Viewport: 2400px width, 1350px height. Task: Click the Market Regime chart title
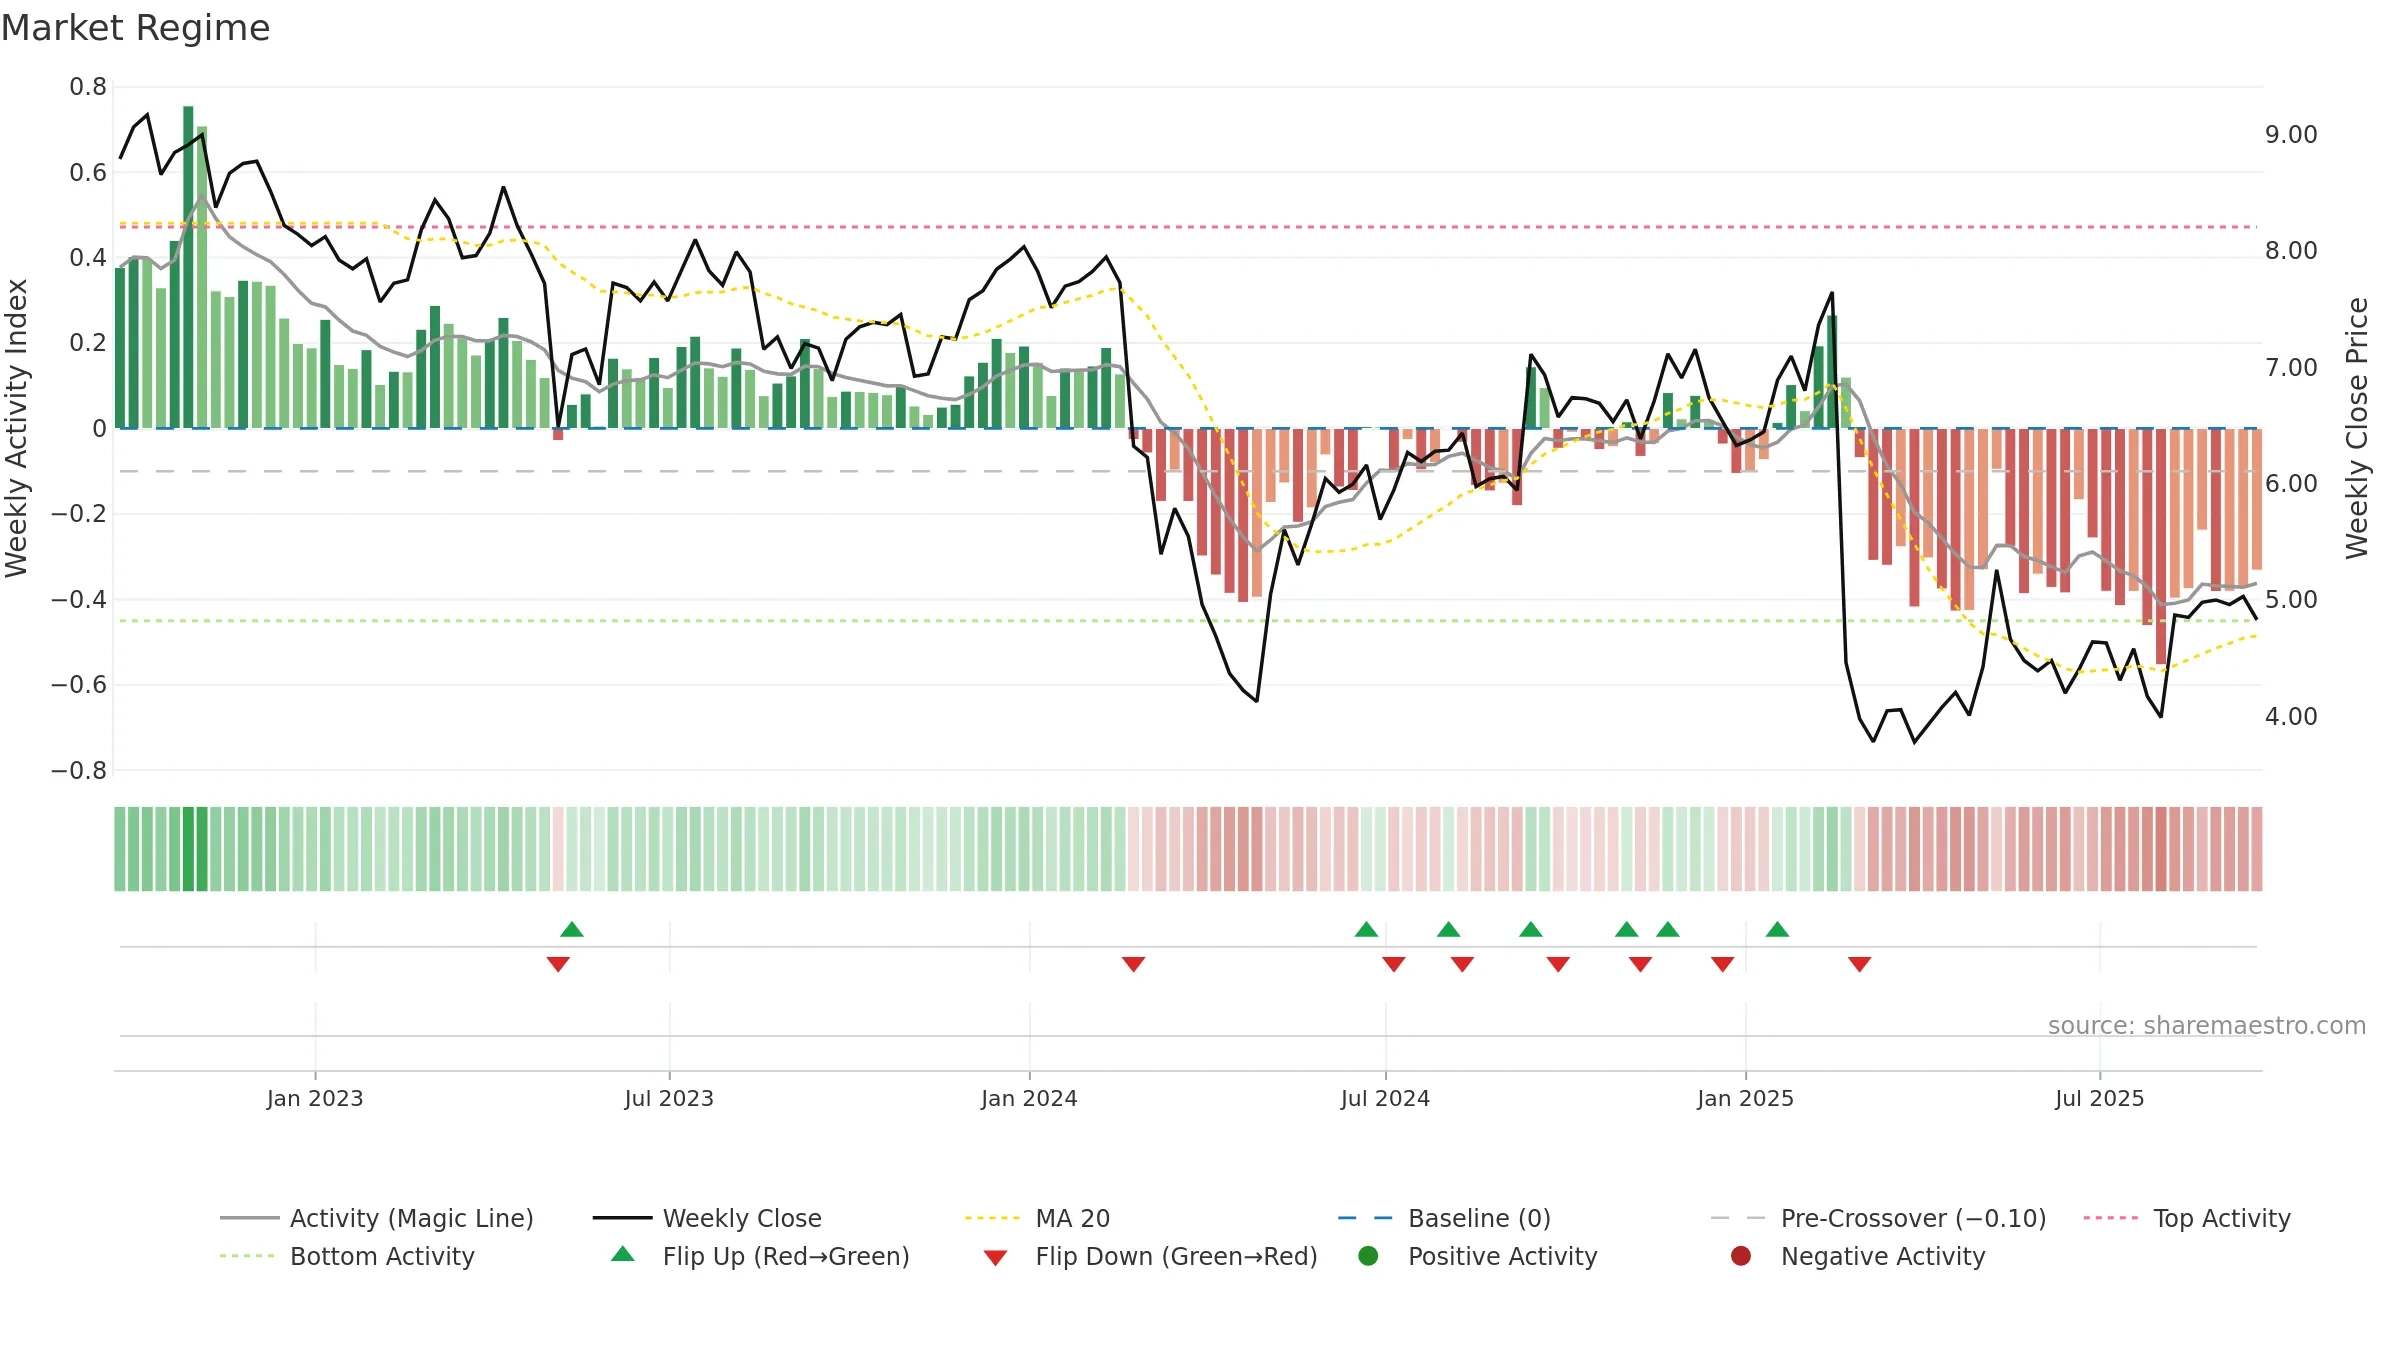coord(135,28)
